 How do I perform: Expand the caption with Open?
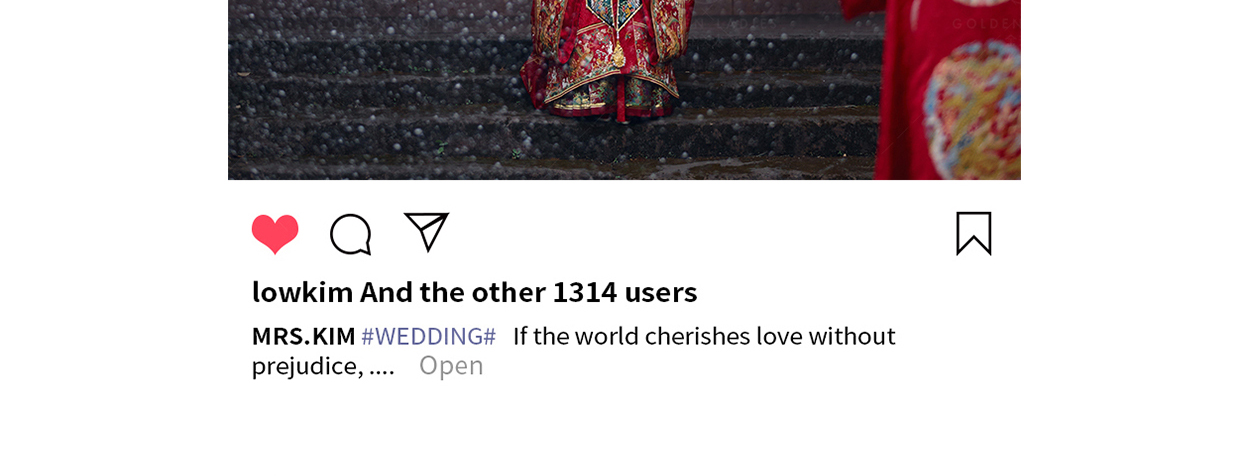451,366
